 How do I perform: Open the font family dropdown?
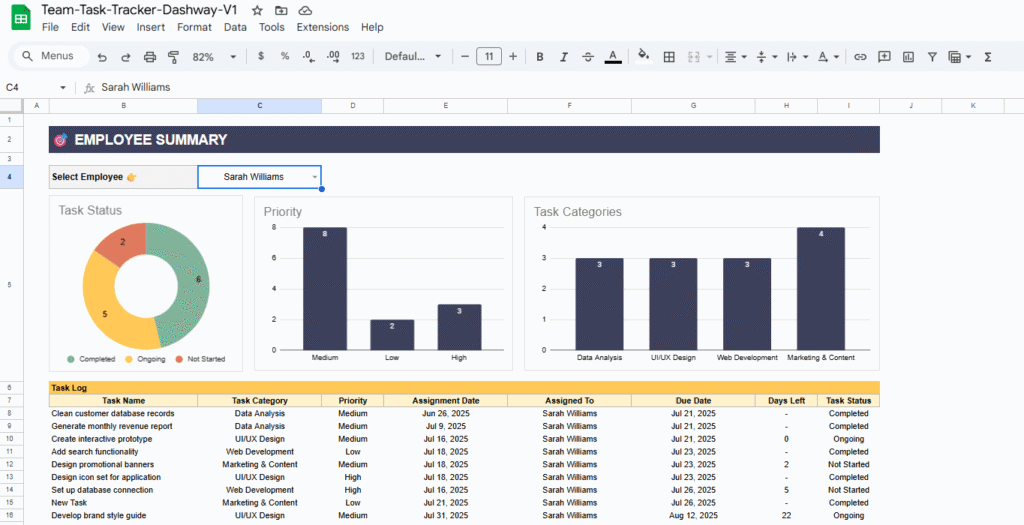point(413,56)
